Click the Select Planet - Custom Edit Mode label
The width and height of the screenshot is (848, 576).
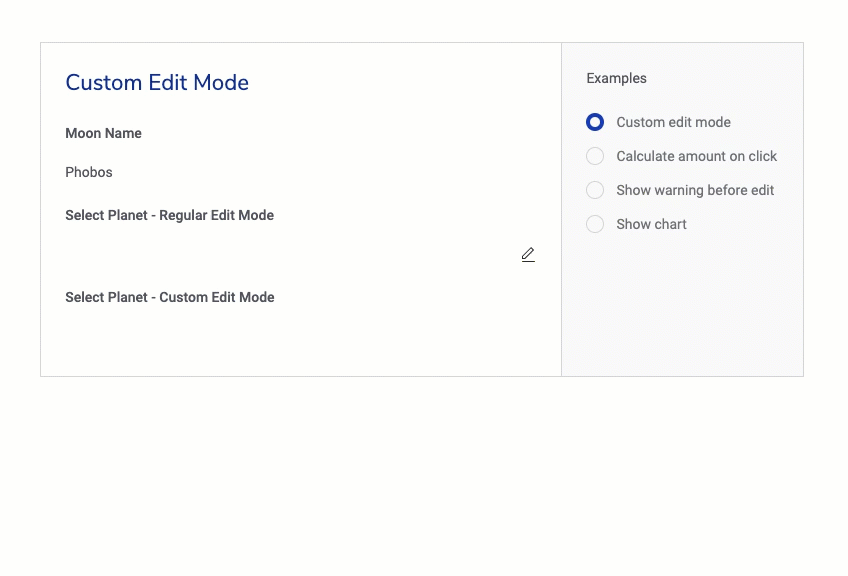[x=169, y=297]
